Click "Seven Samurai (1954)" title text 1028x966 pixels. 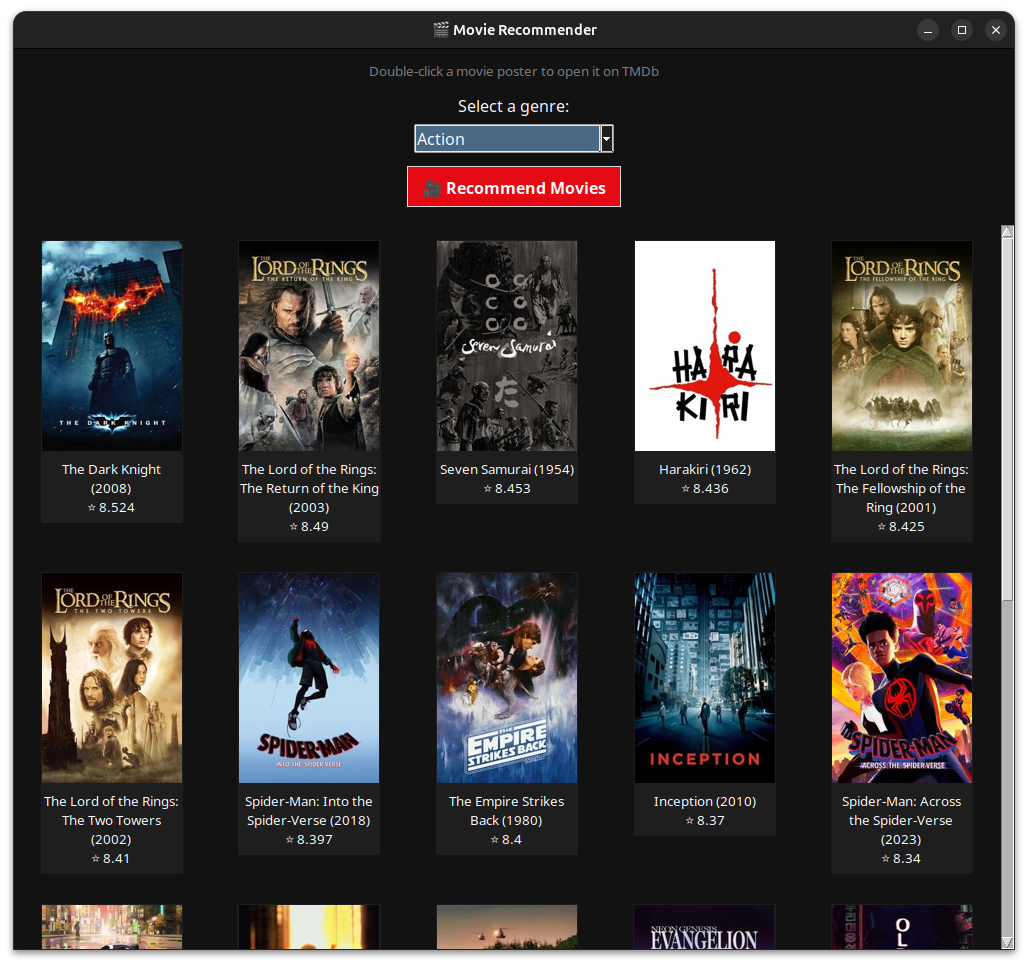point(507,470)
